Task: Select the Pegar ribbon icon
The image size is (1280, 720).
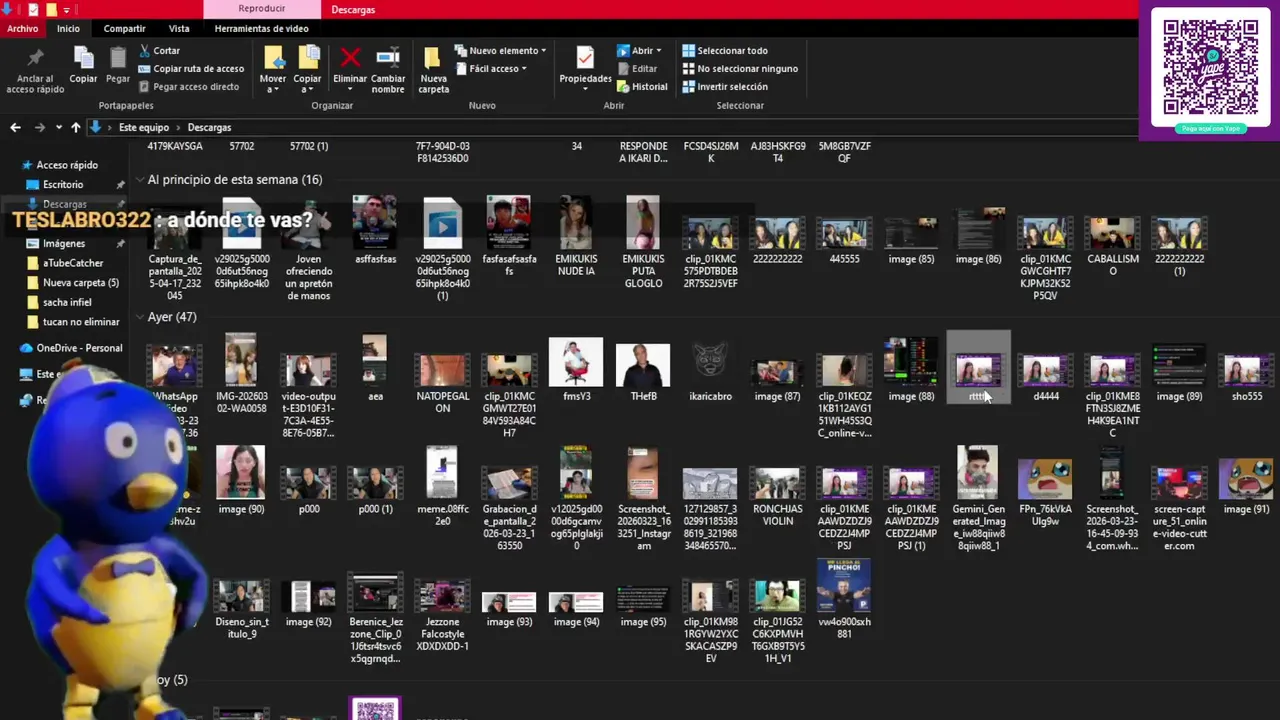Action: point(118,65)
